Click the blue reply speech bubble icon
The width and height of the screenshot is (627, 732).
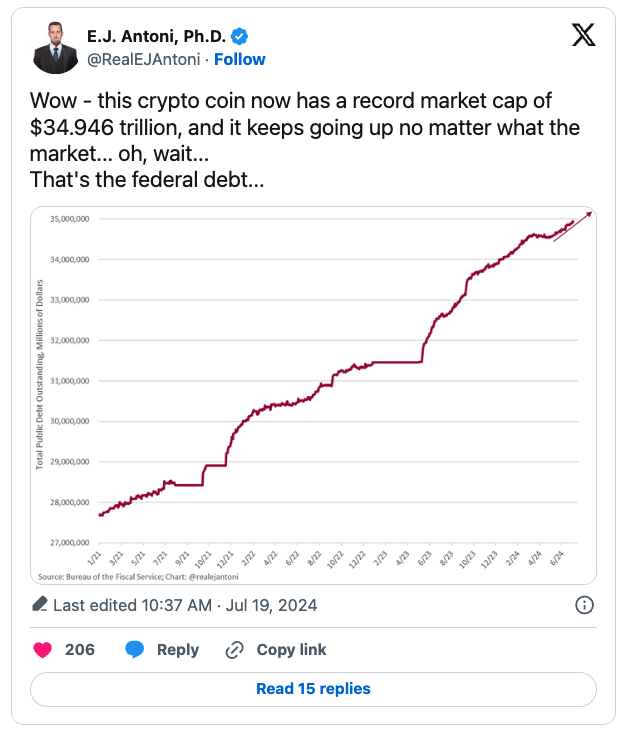[x=135, y=650]
